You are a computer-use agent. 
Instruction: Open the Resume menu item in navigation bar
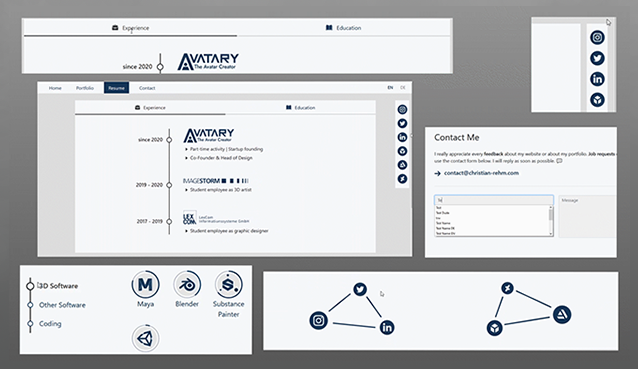(x=116, y=88)
